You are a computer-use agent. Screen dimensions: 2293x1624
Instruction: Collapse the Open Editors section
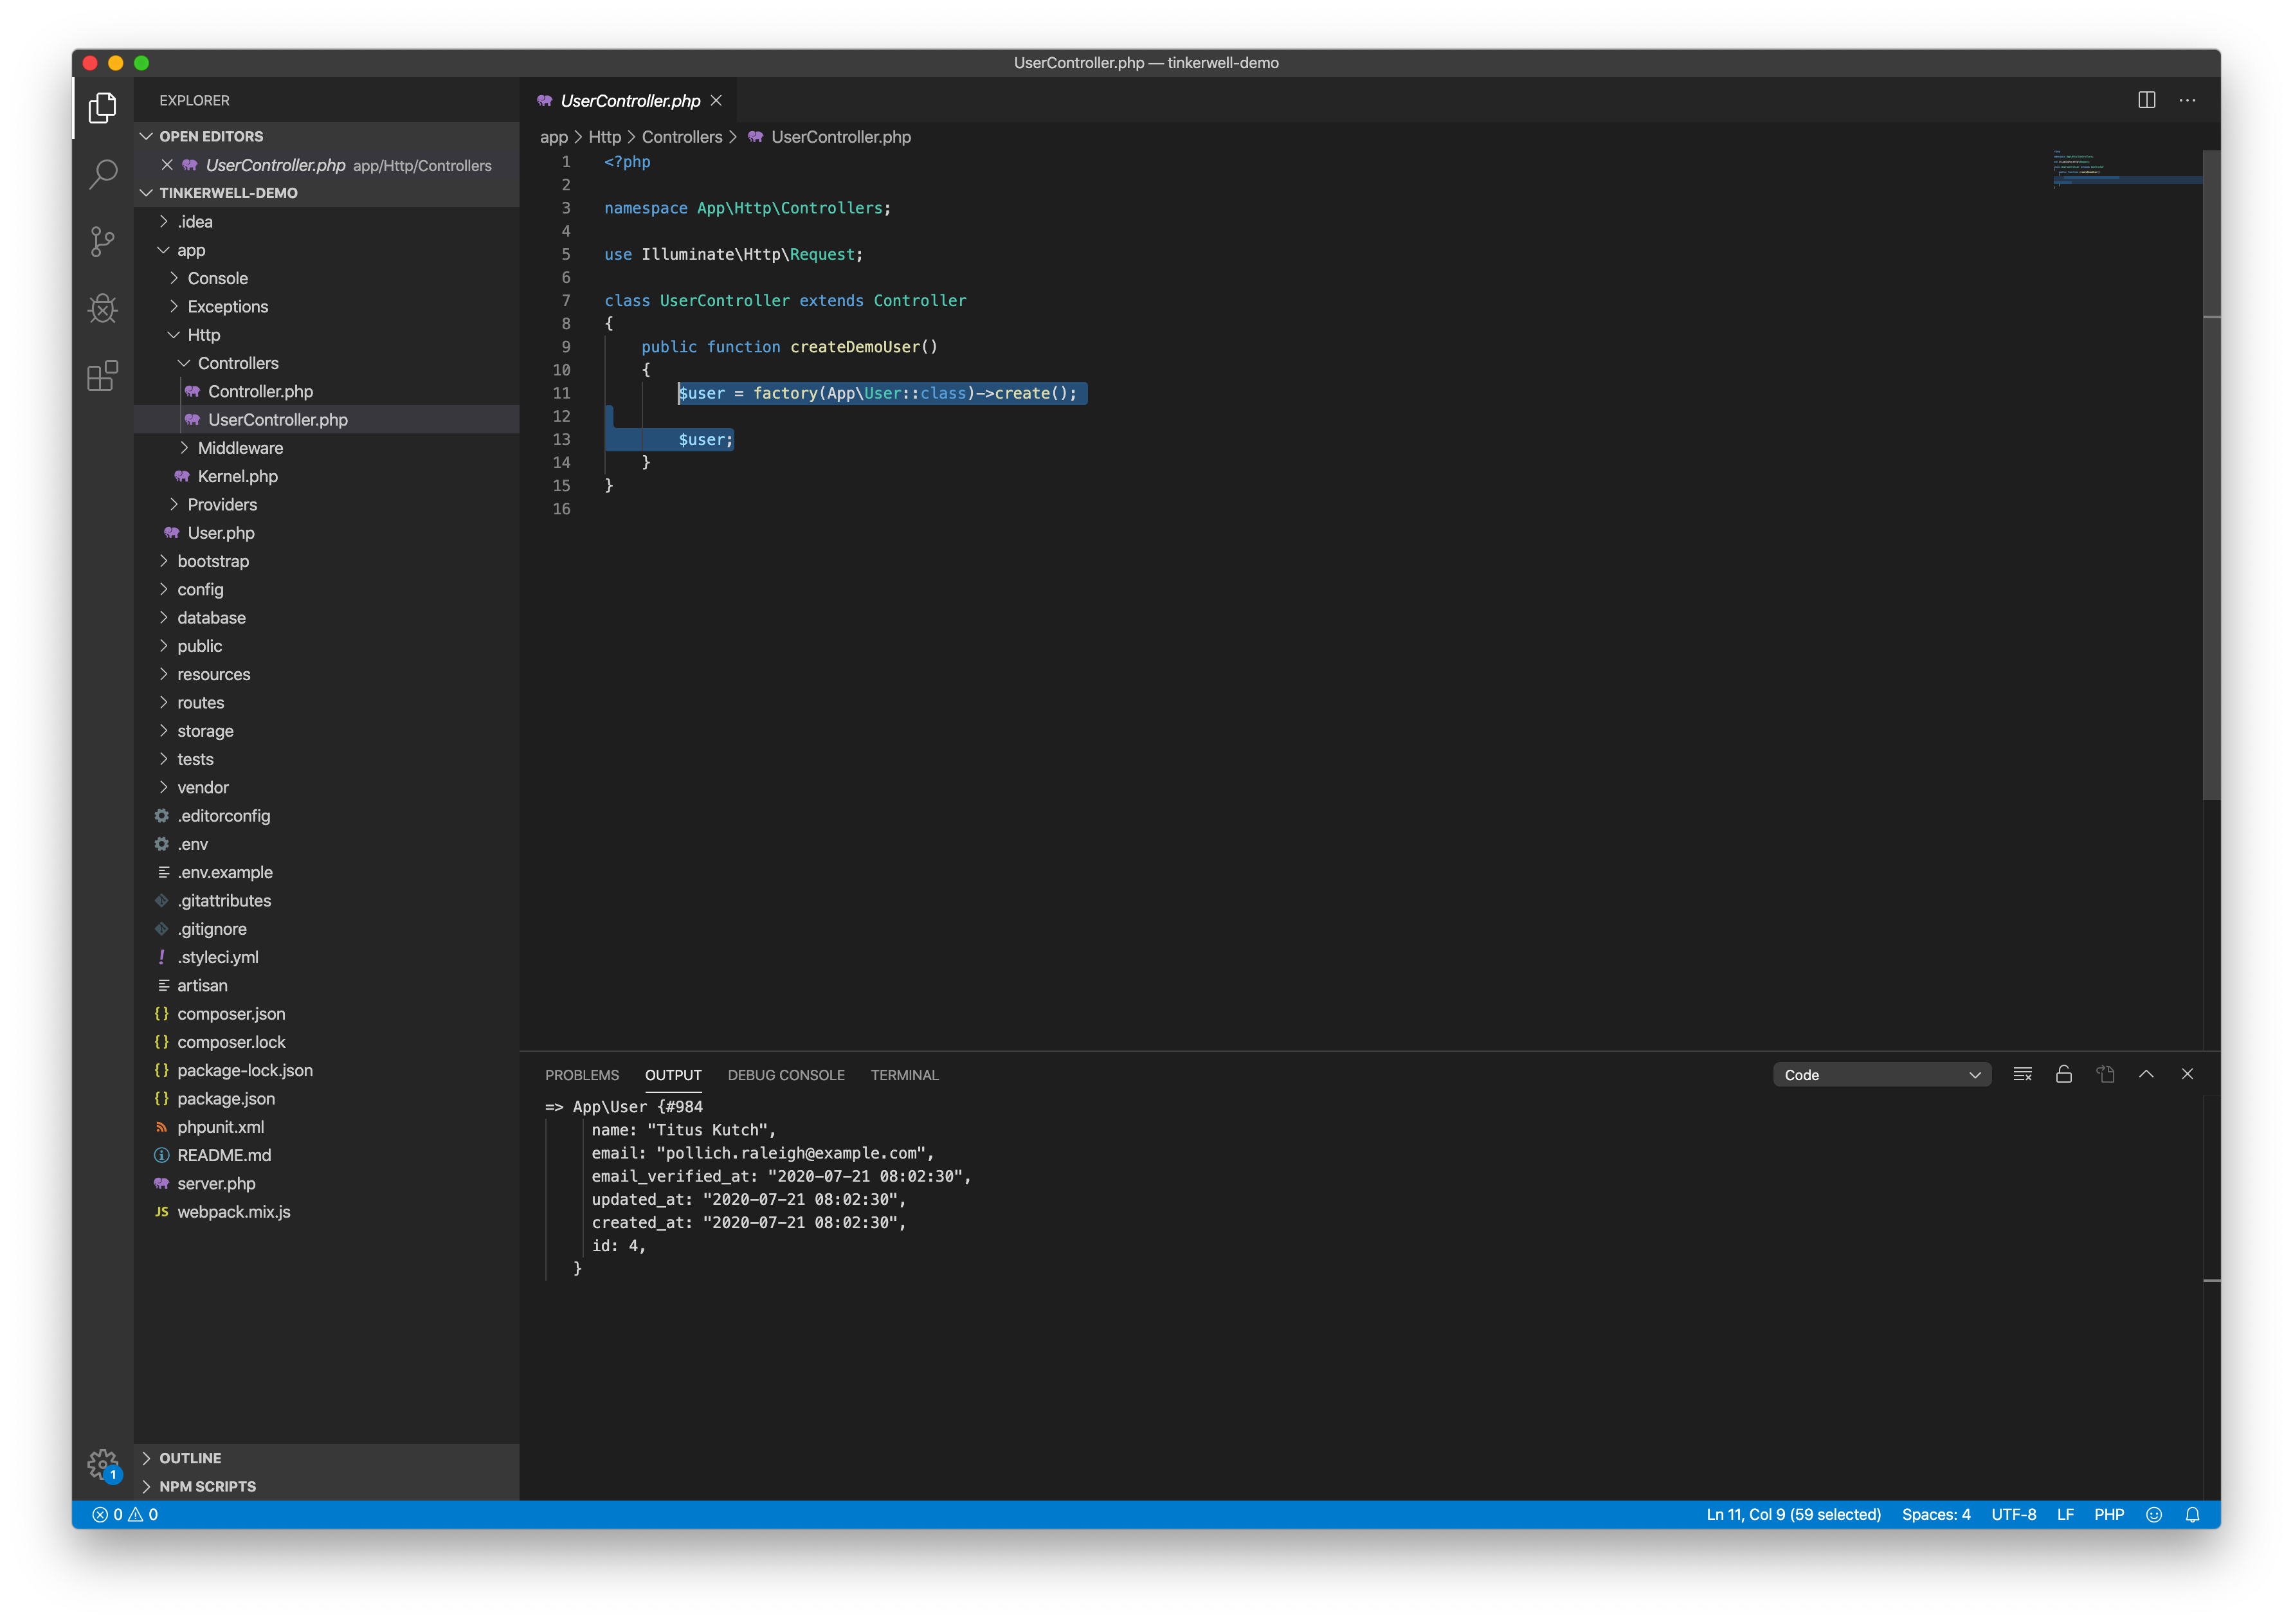326,136
